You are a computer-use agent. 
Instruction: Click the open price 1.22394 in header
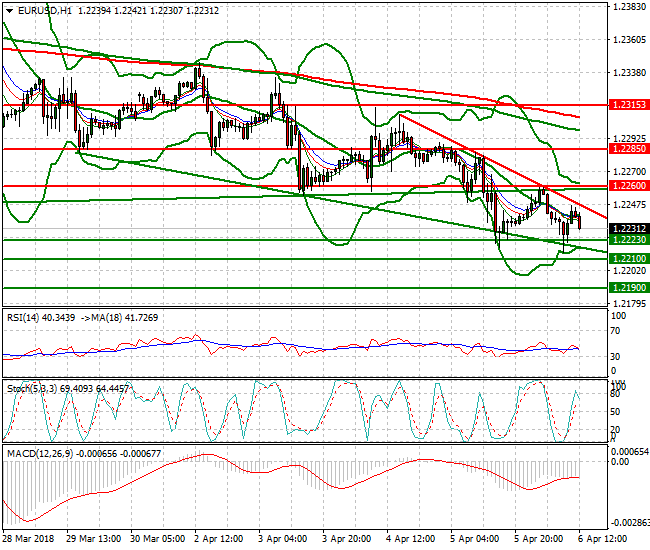point(95,11)
